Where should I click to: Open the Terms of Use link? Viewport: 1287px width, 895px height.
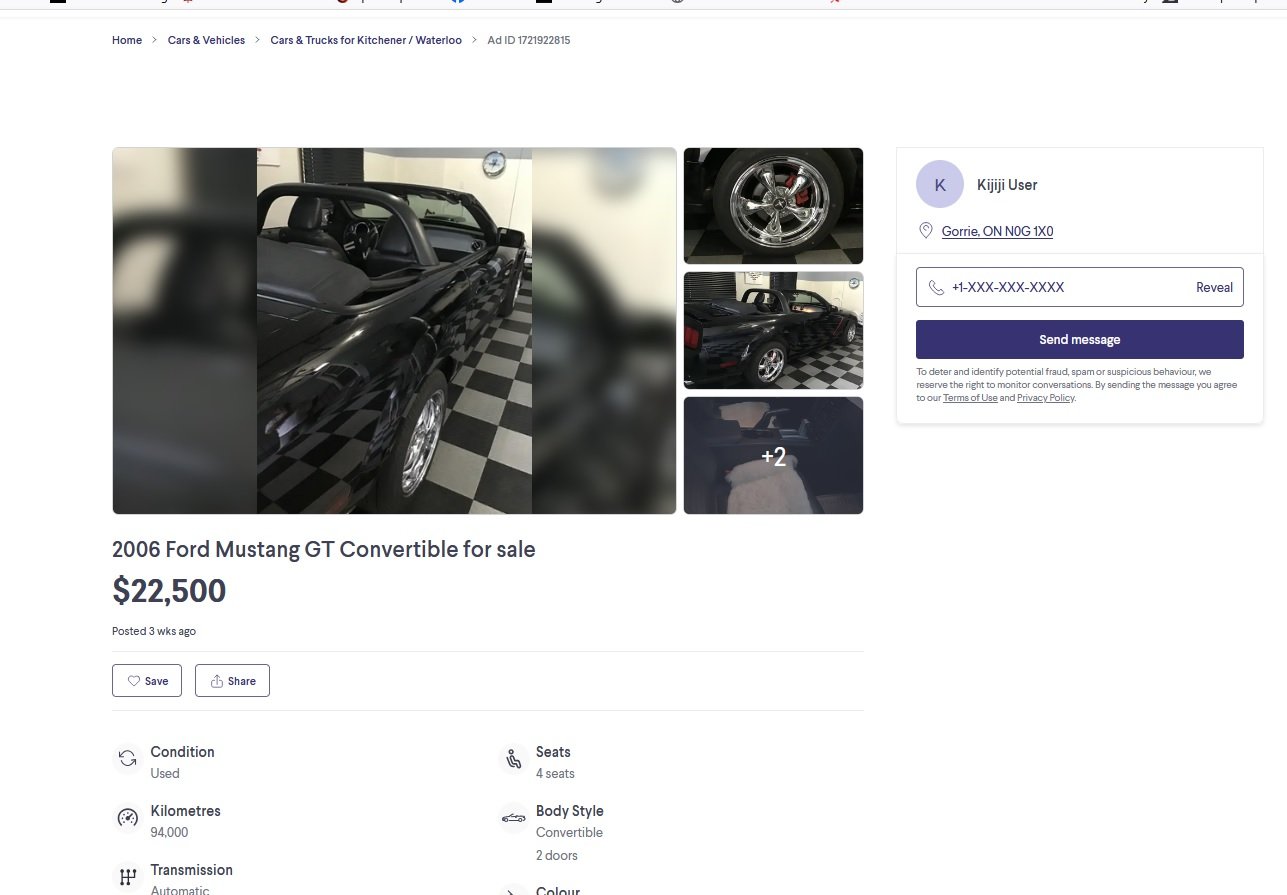click(970, 398)
